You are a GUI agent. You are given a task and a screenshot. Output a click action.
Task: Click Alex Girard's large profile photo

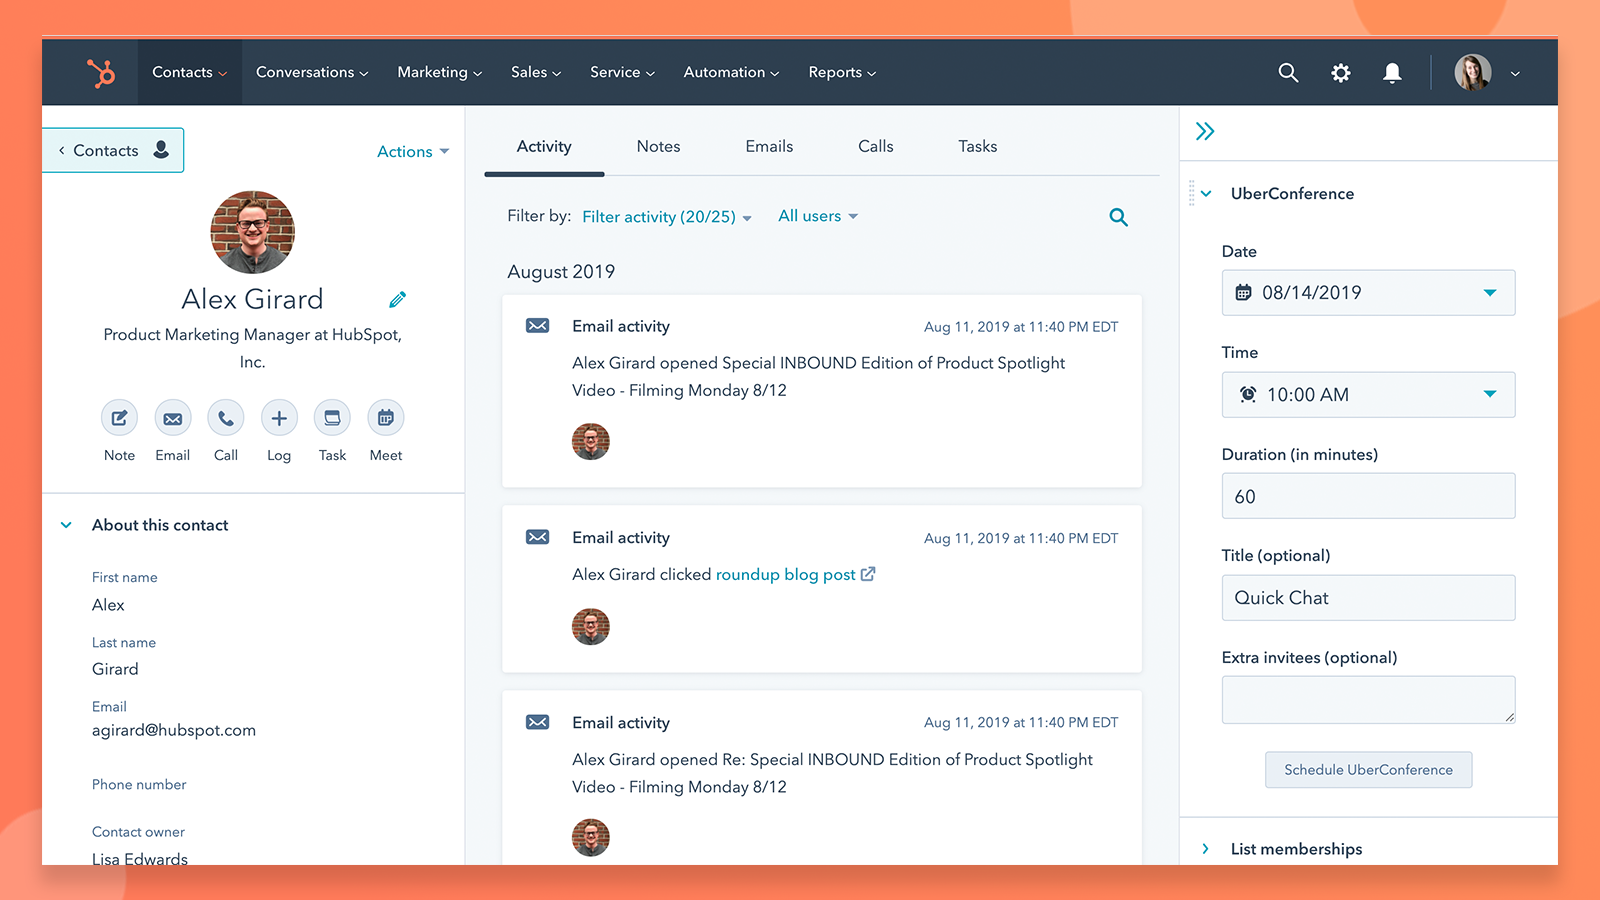pyautogui.click(x=252, y=232)
